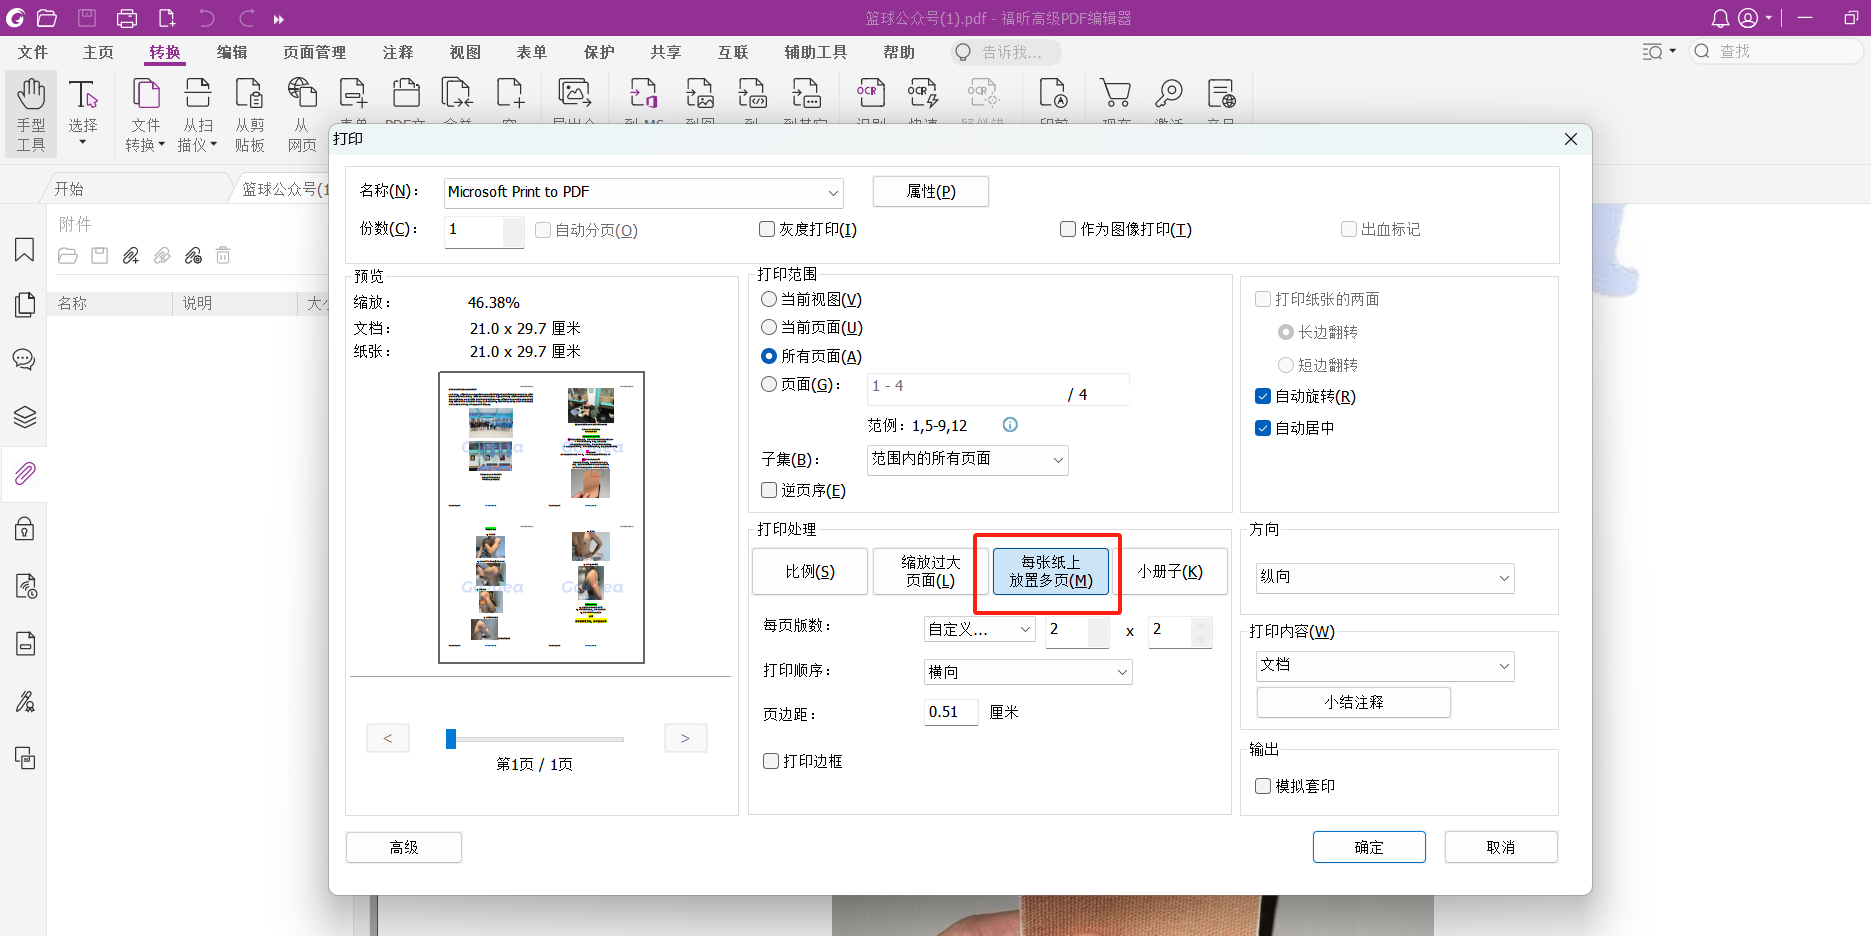Click the Scale print handling button
This screenshot has height=936, width=1871.
810,571
